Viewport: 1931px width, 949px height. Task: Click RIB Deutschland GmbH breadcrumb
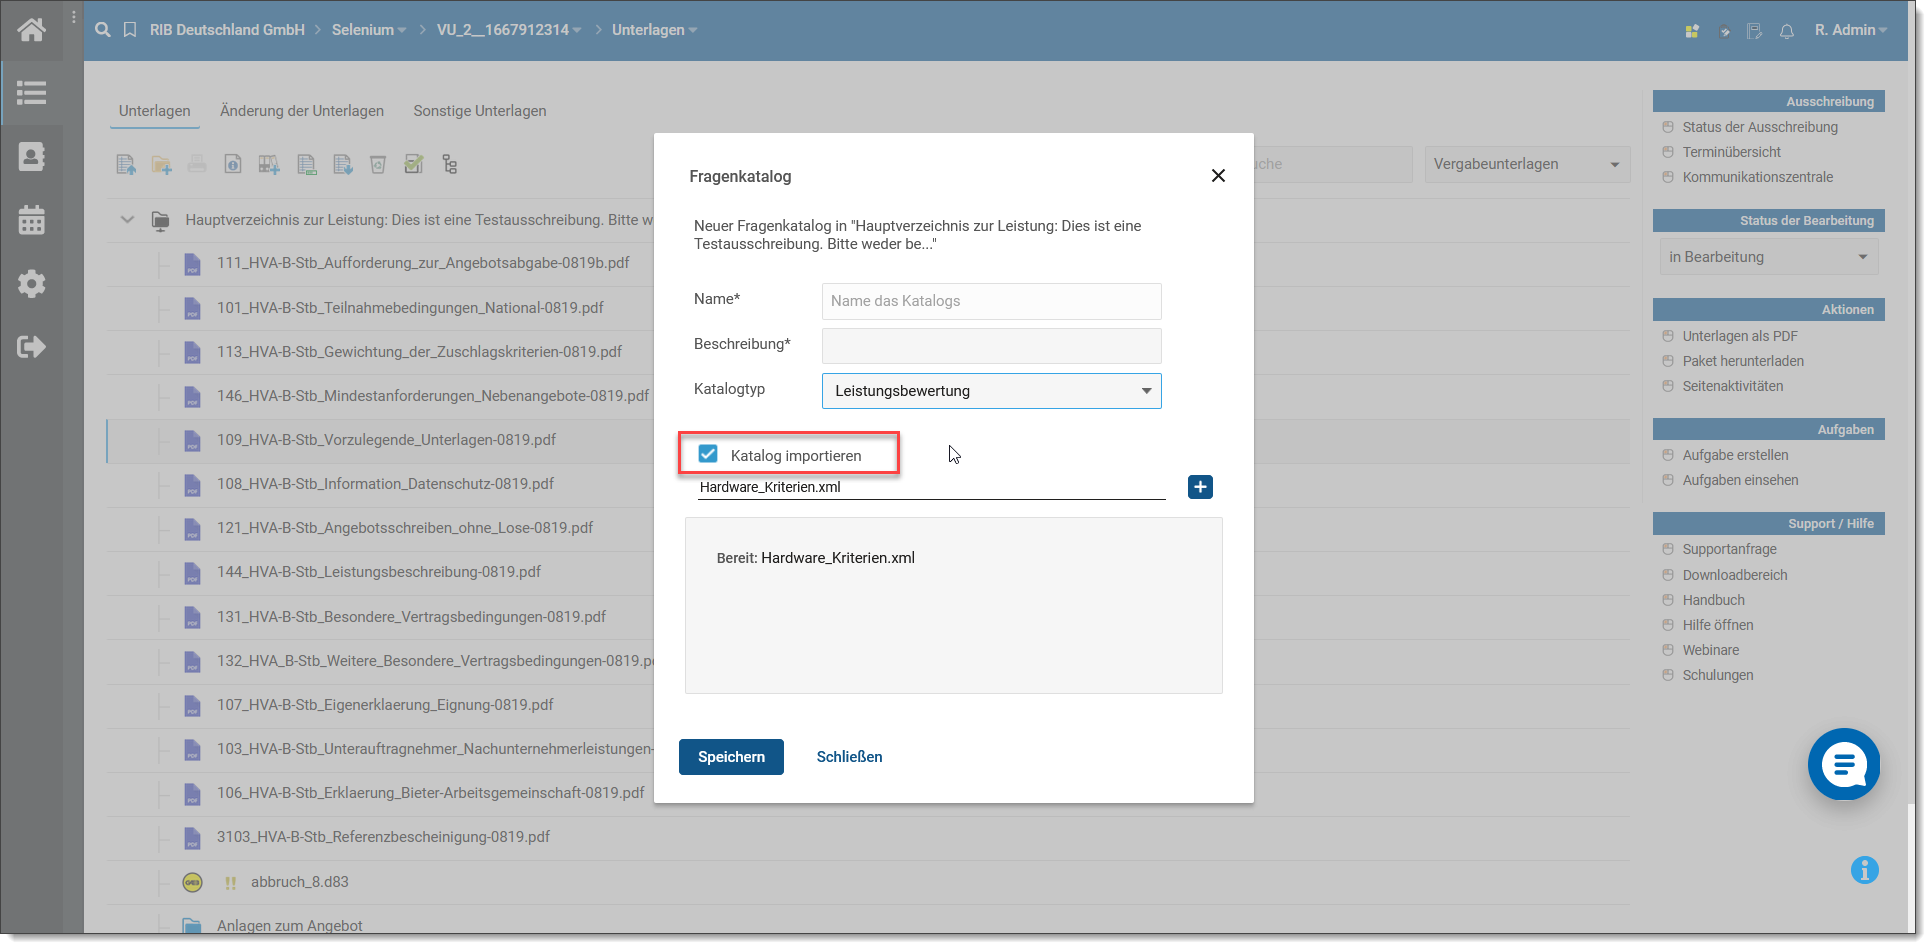pyautogui.click(x=227, y=30)
